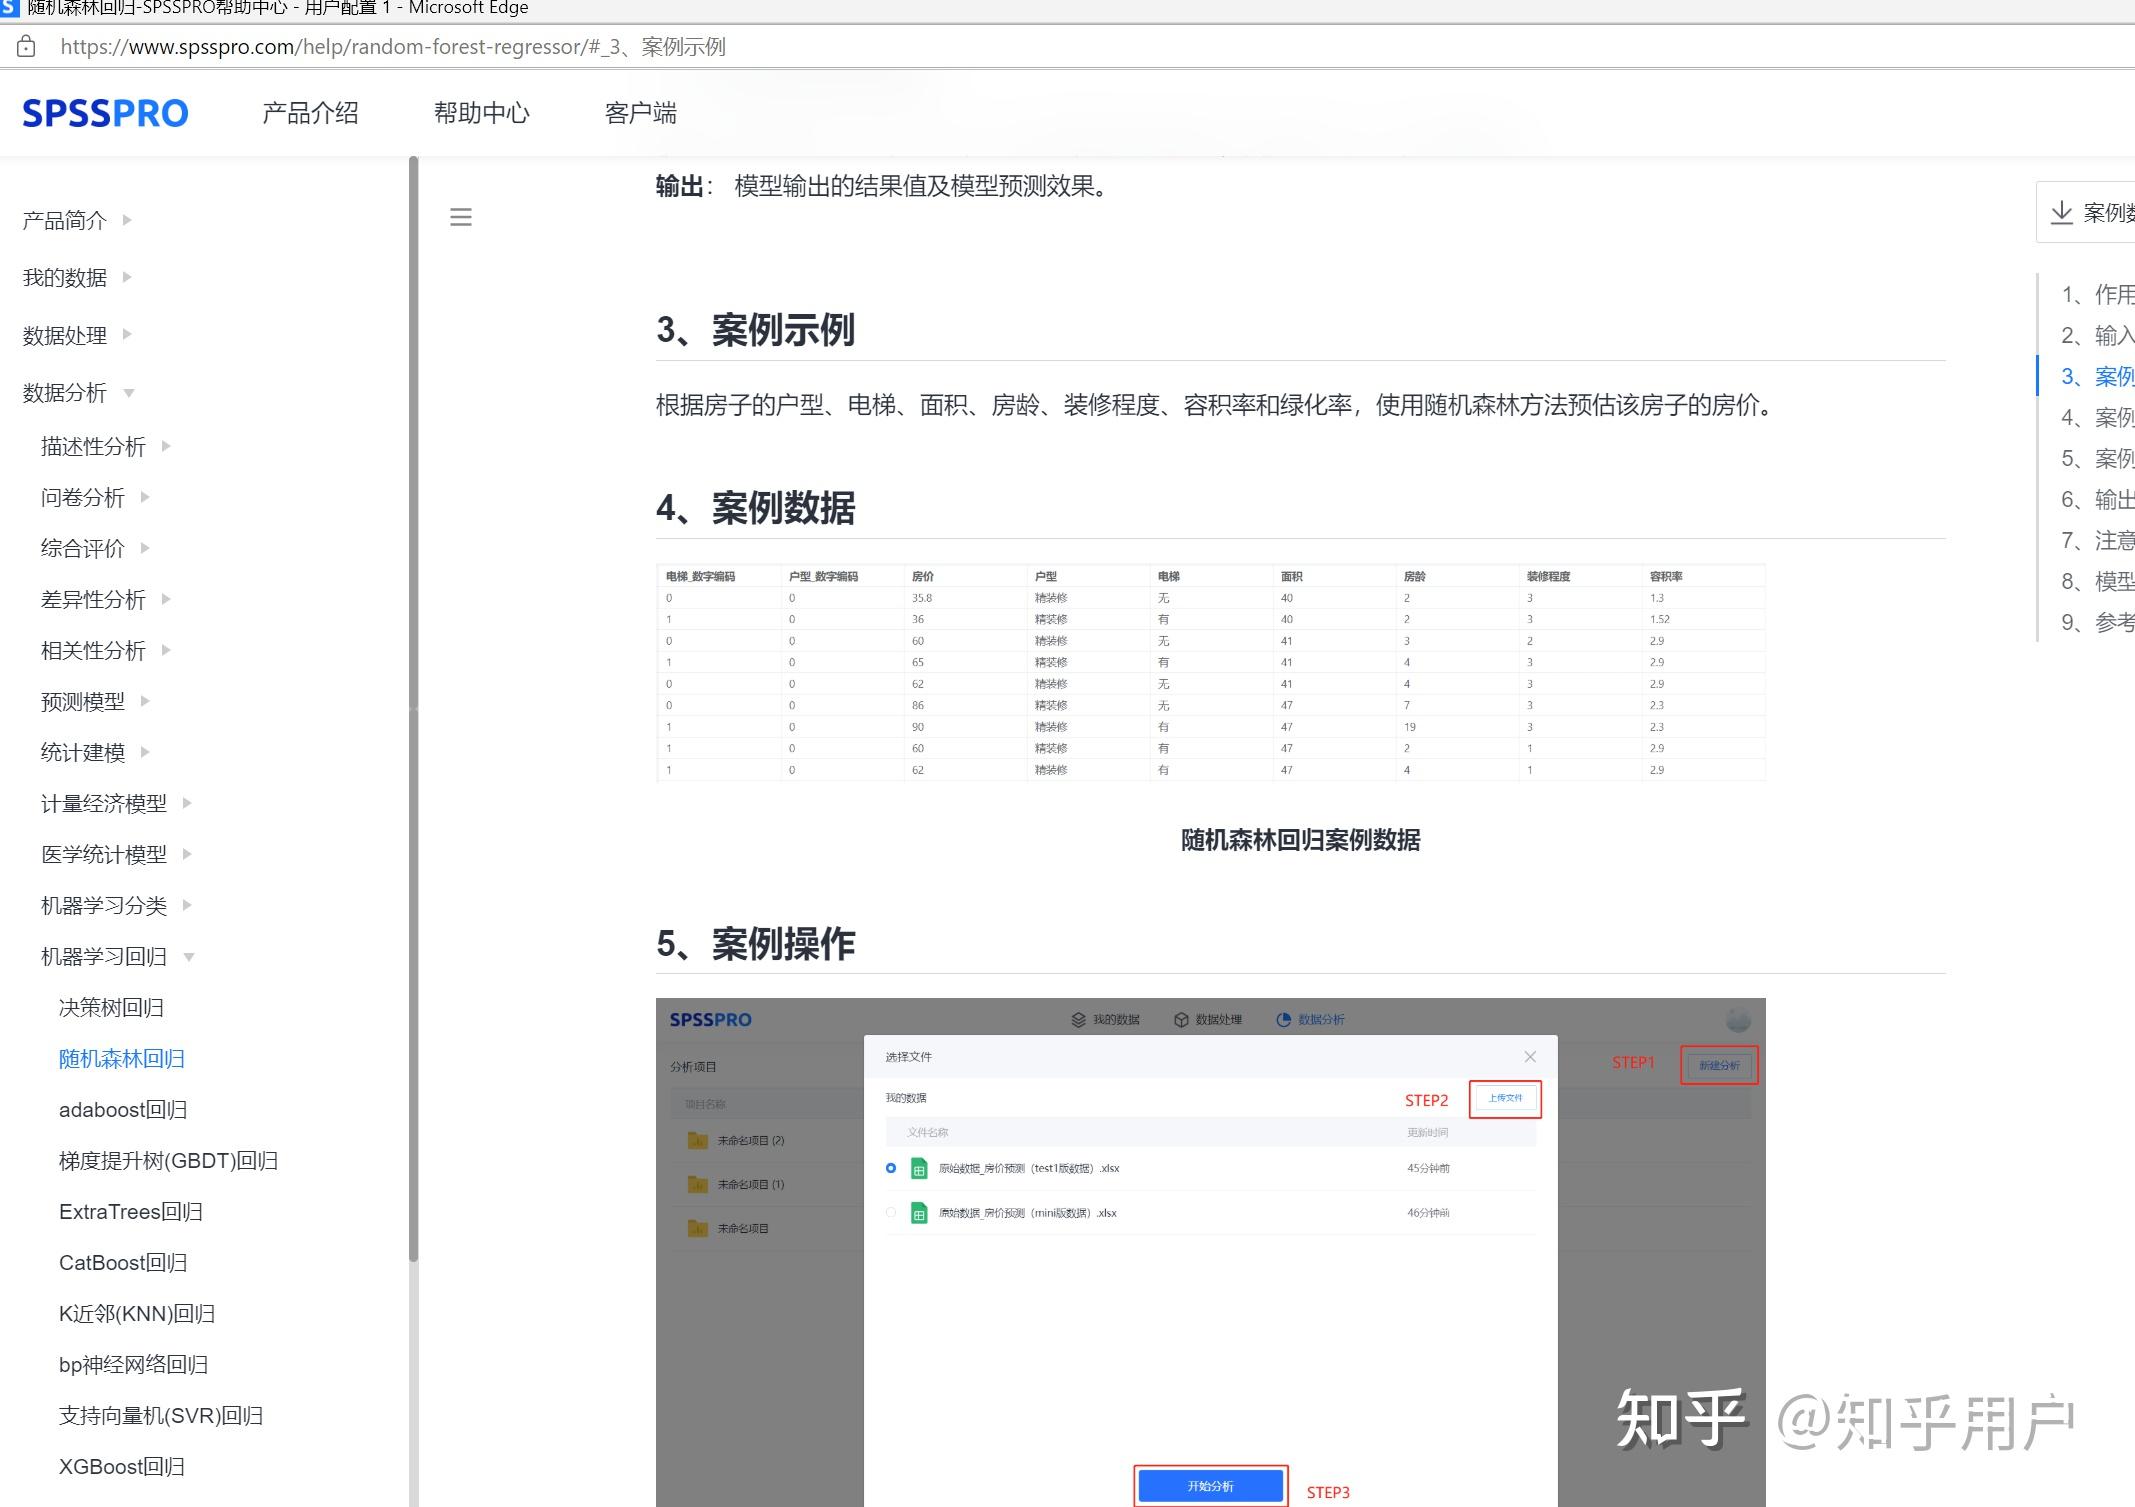Collapse the 数据分析 sidebar section
The width and height of the screenshot is (2135, 1507).
129,393
